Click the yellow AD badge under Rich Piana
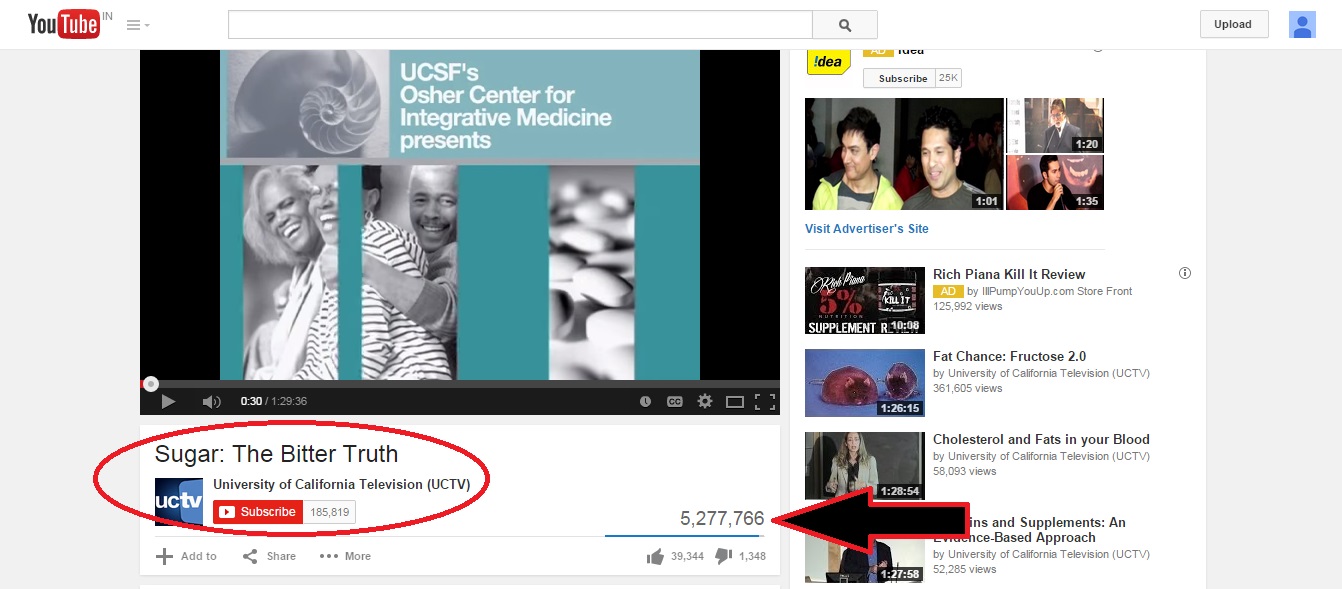Image resolution: width=1342 pixels, height=589 pixels. tap(948, 291)
